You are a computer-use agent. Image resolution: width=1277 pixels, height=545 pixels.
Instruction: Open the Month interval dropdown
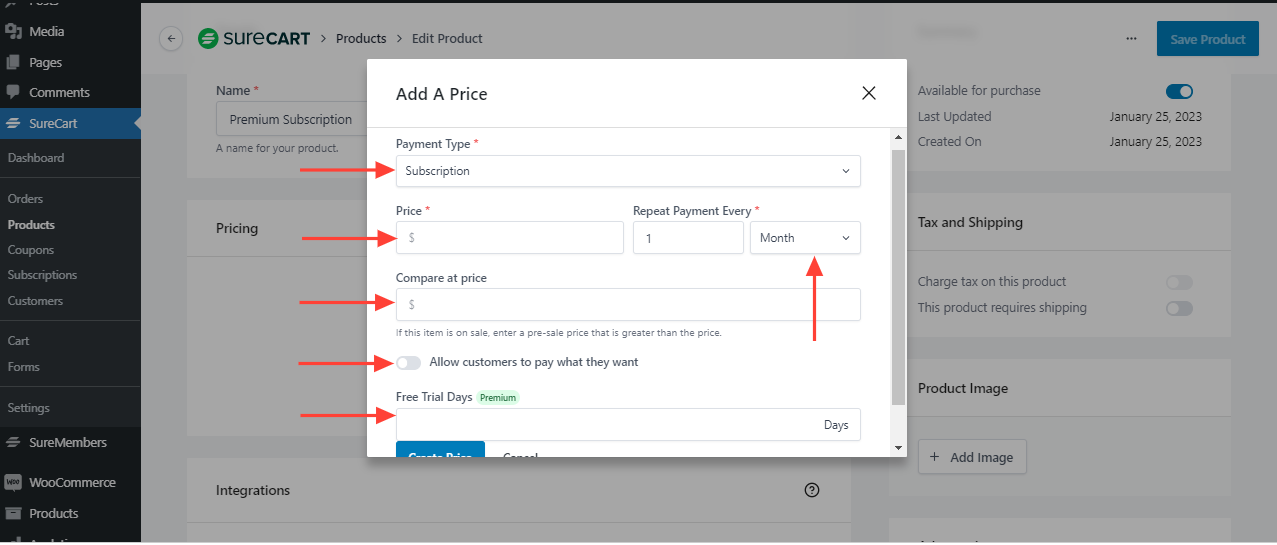(805, 238)
